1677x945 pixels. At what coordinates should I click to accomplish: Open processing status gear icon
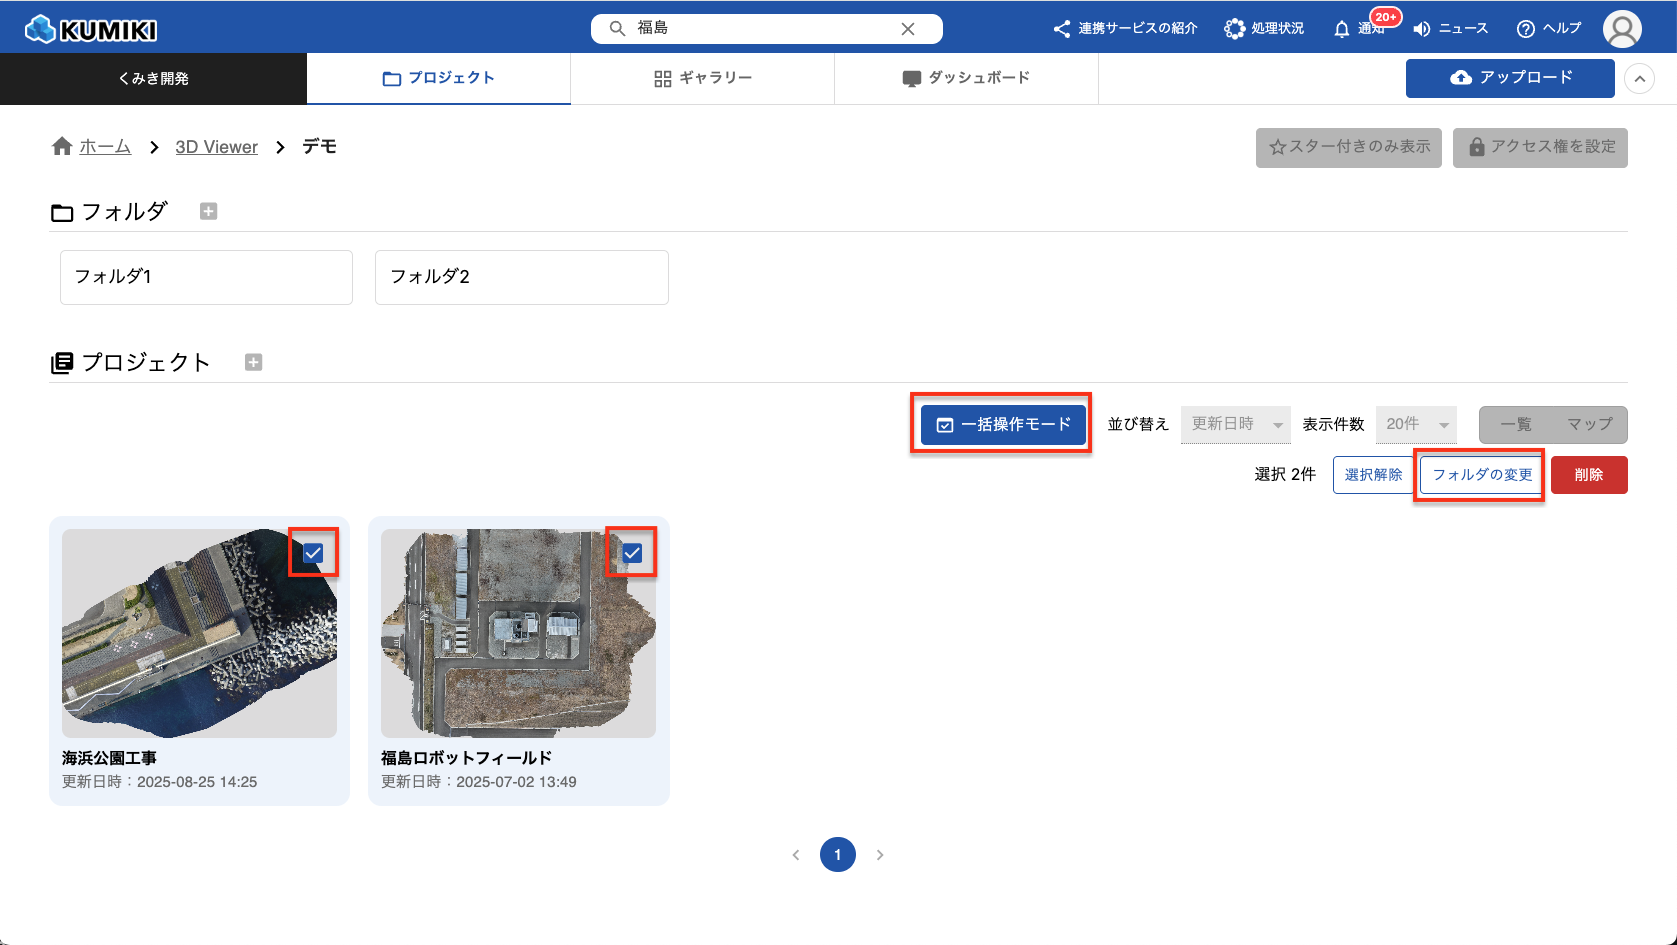point(1235,29)
